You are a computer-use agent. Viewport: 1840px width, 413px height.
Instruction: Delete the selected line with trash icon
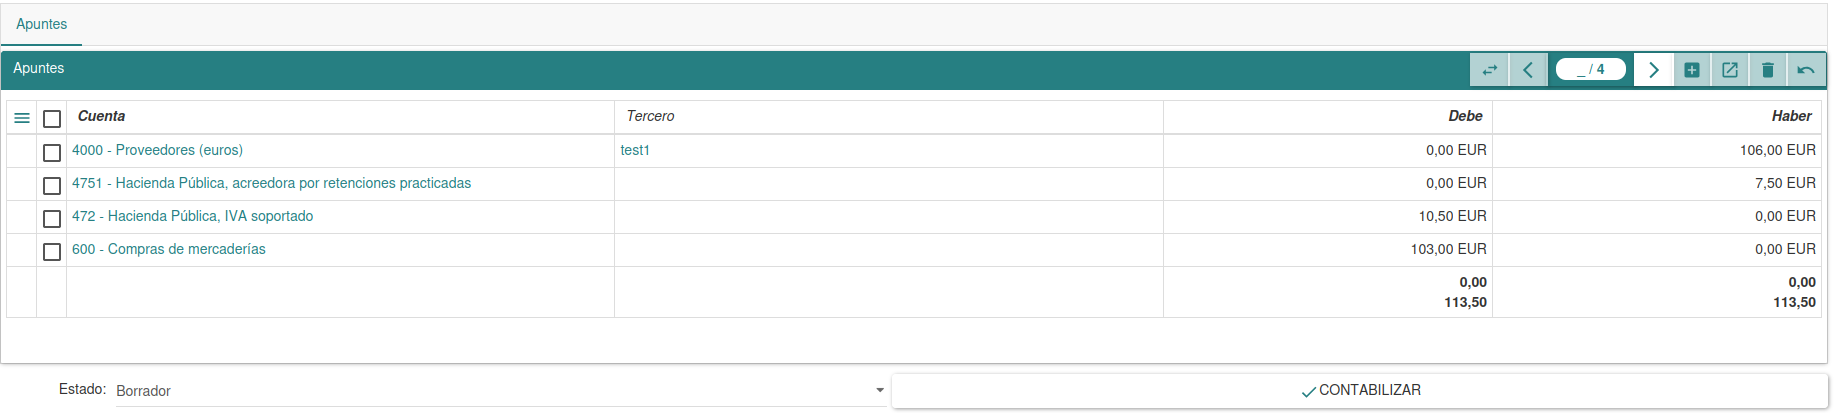[1768, 70]
